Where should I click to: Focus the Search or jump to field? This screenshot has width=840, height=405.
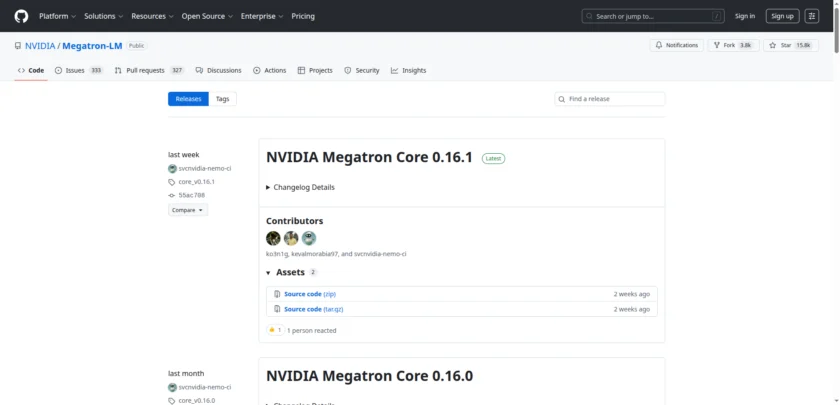(653, 16)
